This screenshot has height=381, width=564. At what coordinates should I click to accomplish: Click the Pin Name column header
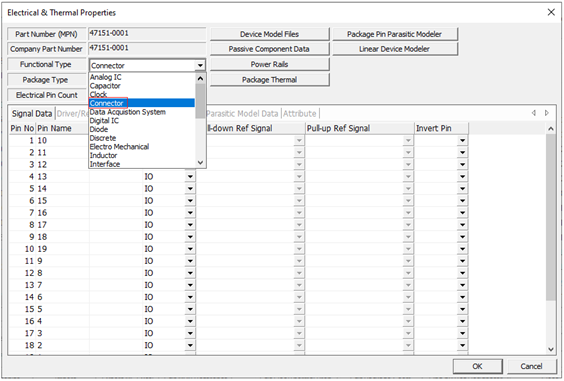(x=63, y=128)
